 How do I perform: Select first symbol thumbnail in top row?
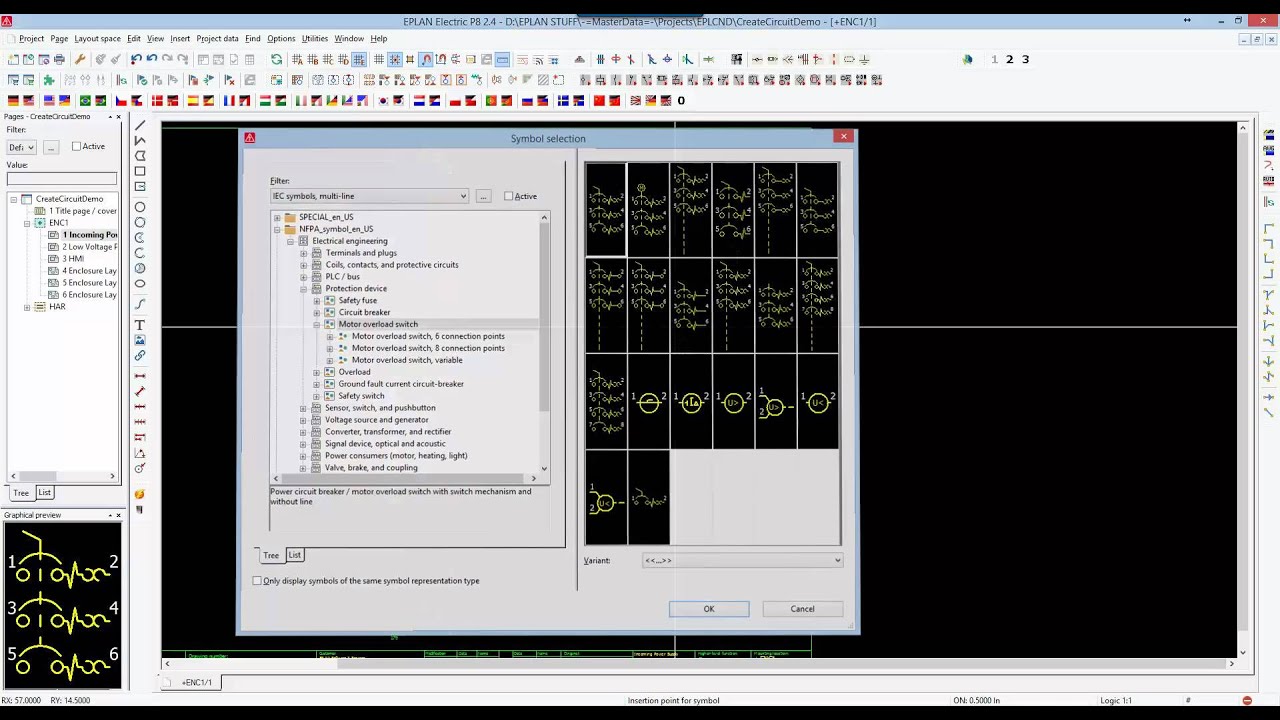point(606,210)
